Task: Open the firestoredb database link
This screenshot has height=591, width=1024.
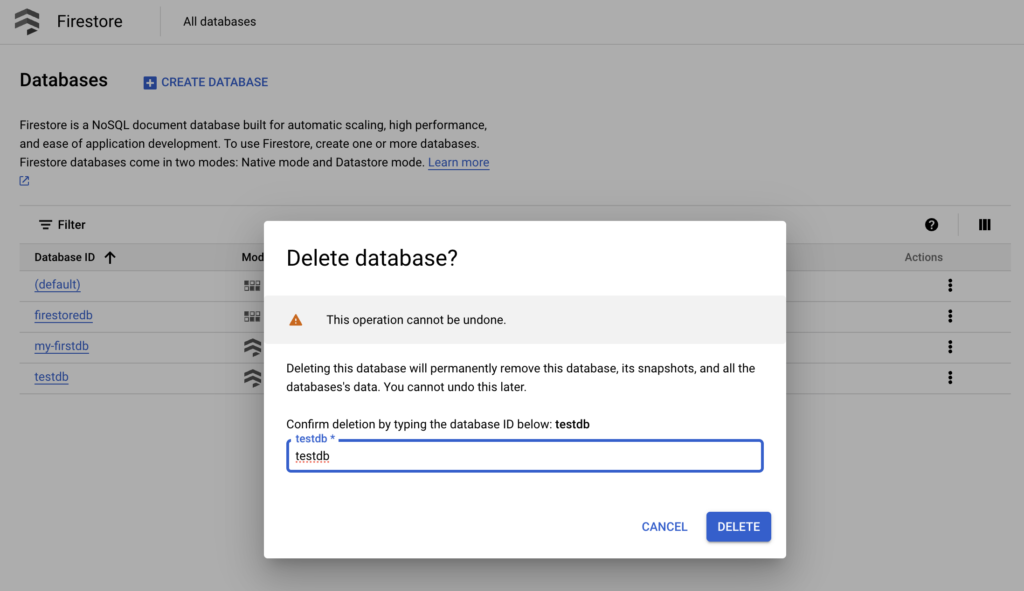Action: click(63, 315)
